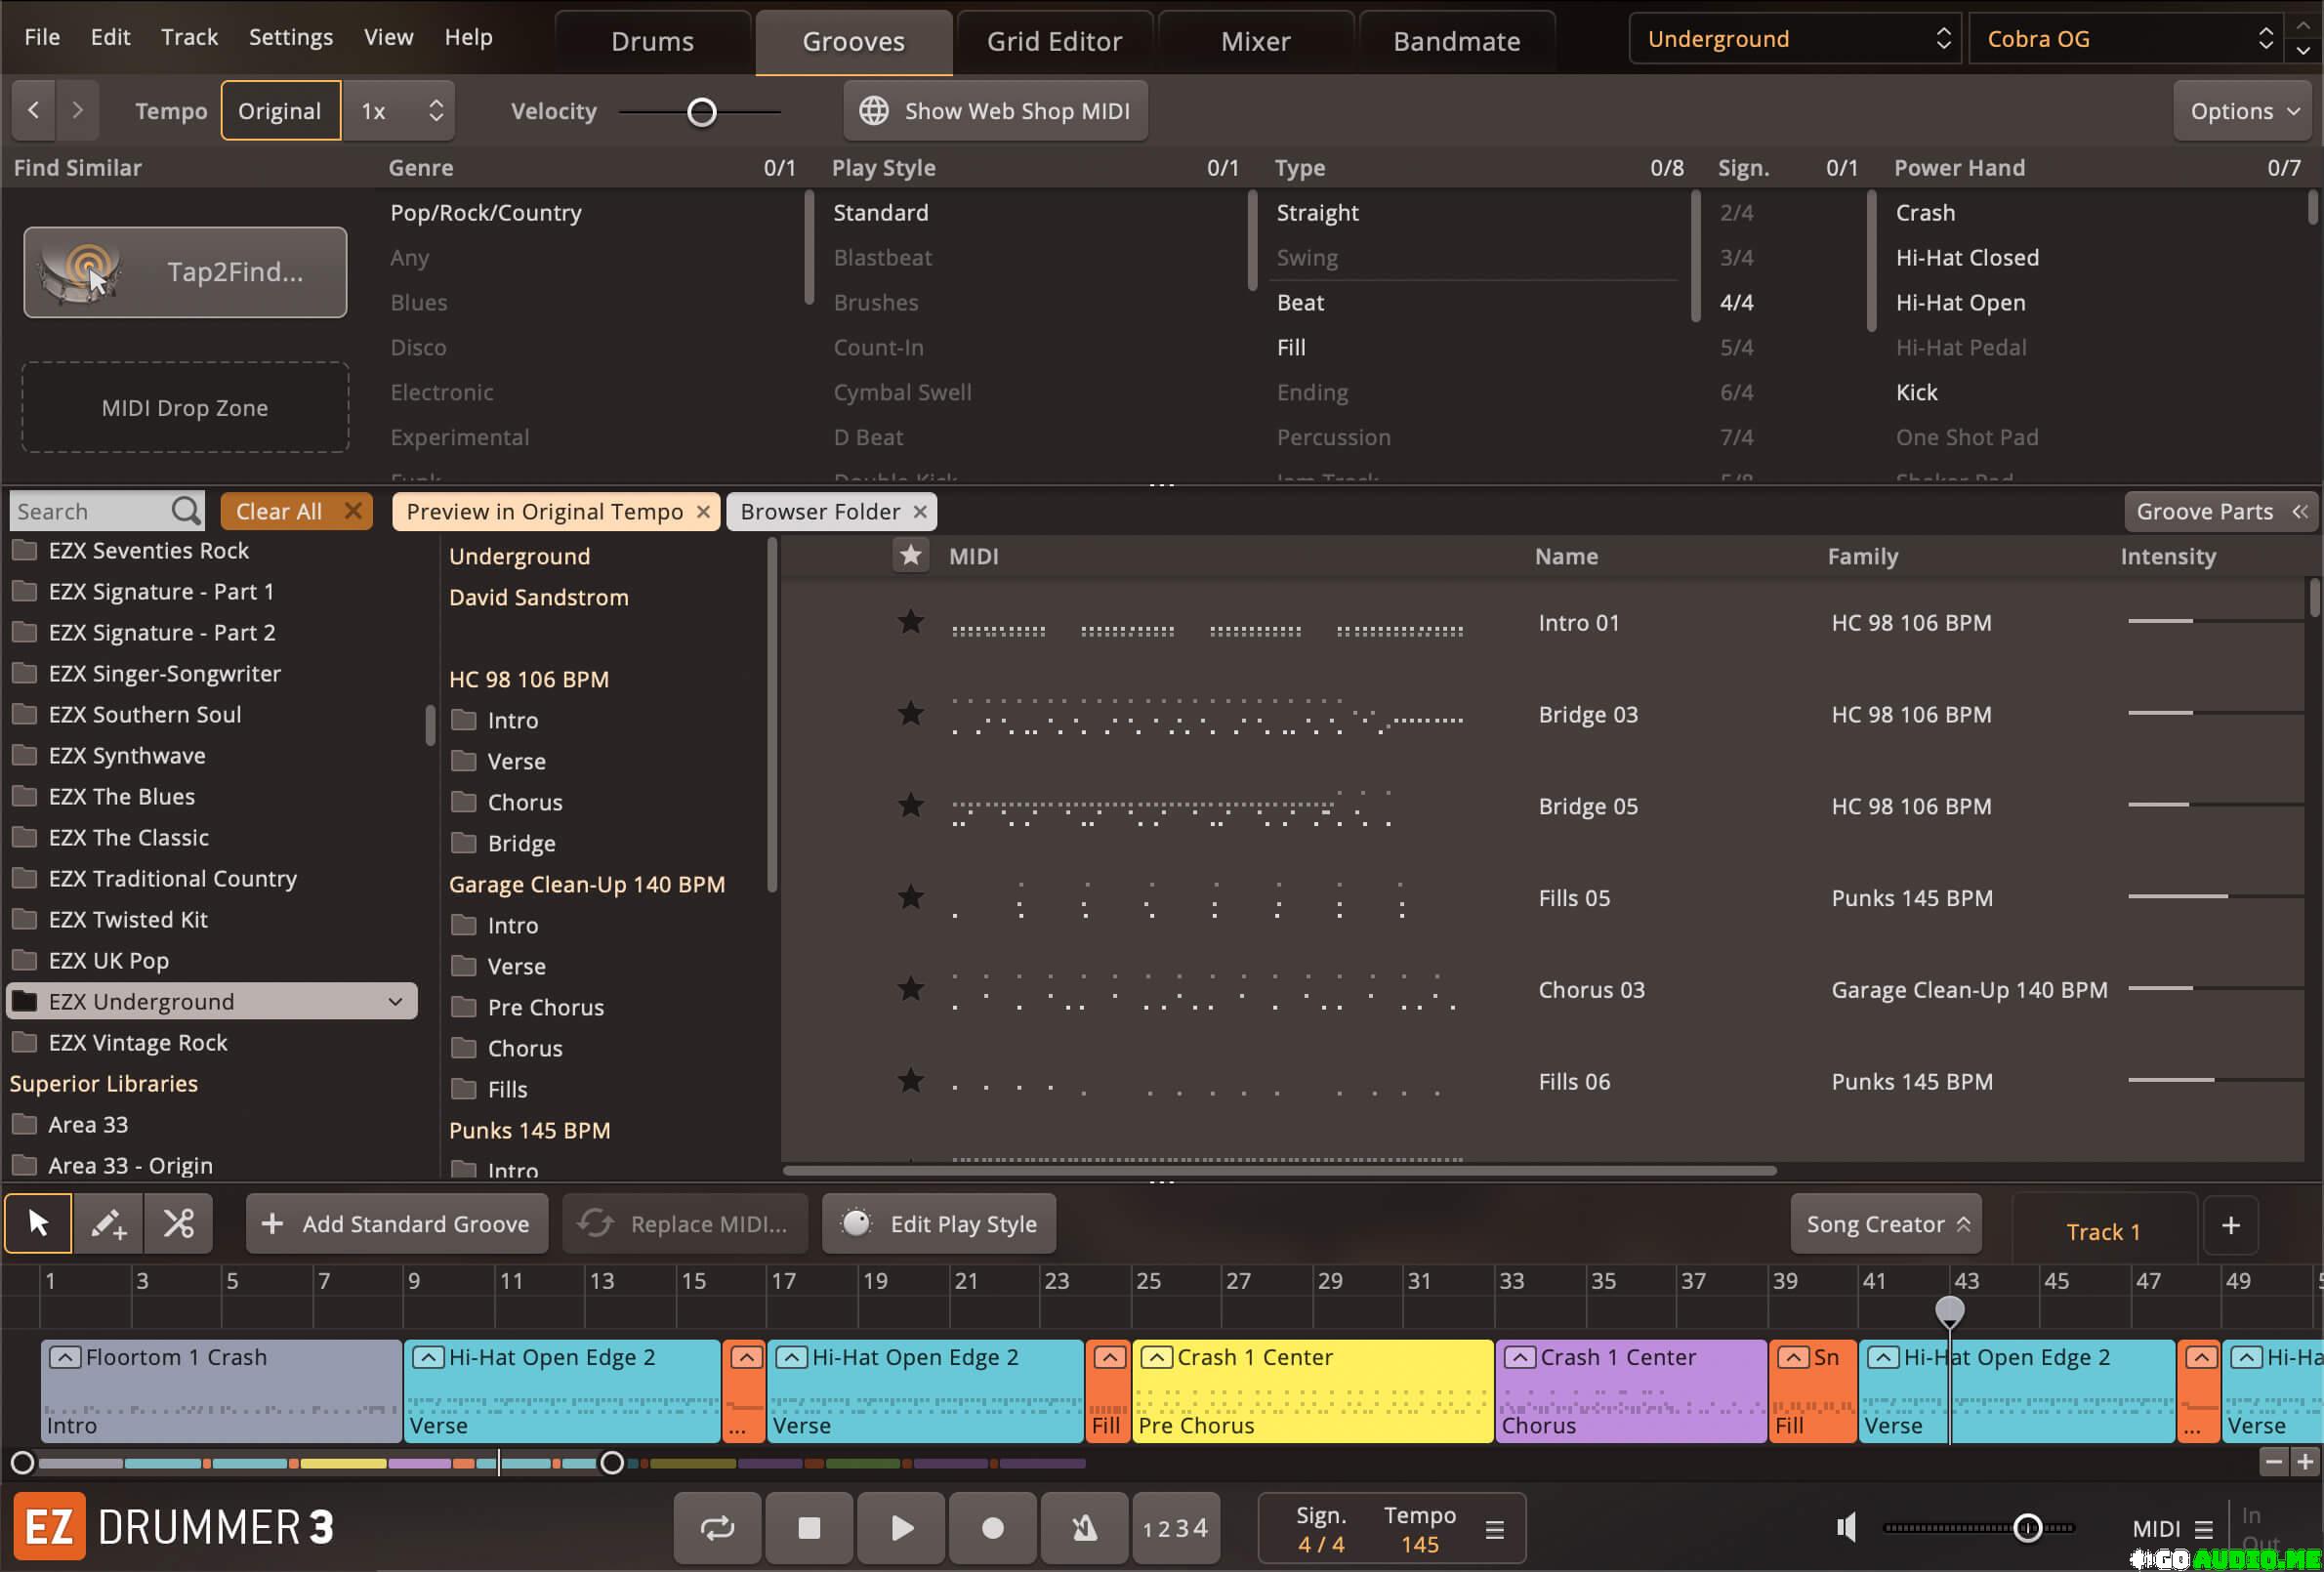Screen dimensions: 2324x1572
Task: Open block menu on Crash 1 Center Pre Chorus
Action: pos(1157,1357)
